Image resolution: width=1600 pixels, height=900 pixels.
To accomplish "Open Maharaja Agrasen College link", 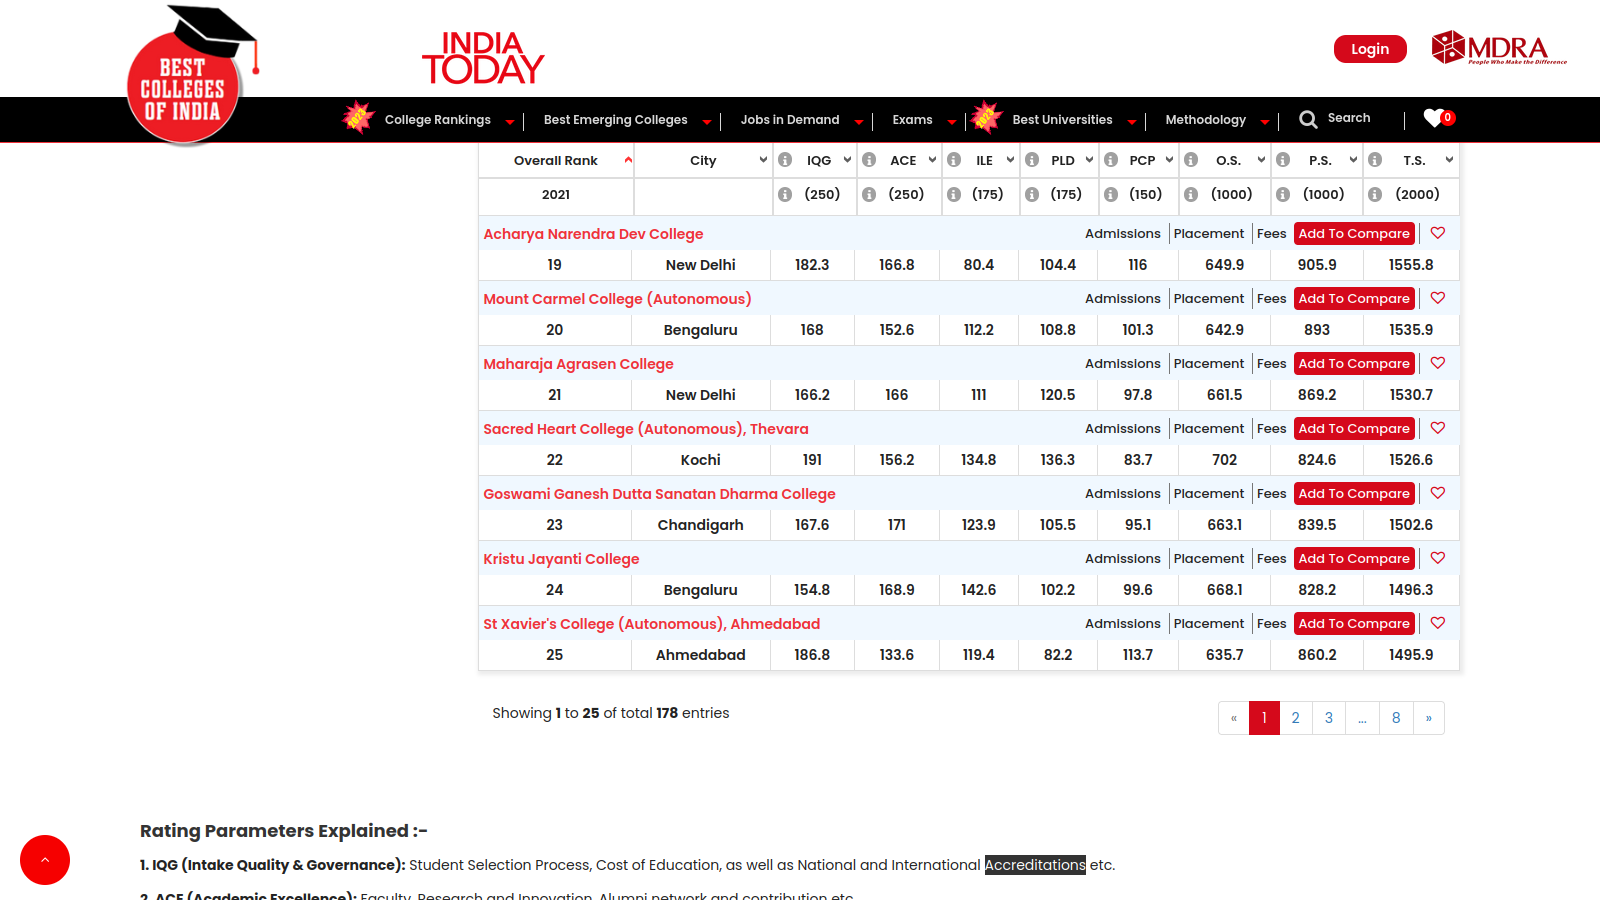I will 578,364.
